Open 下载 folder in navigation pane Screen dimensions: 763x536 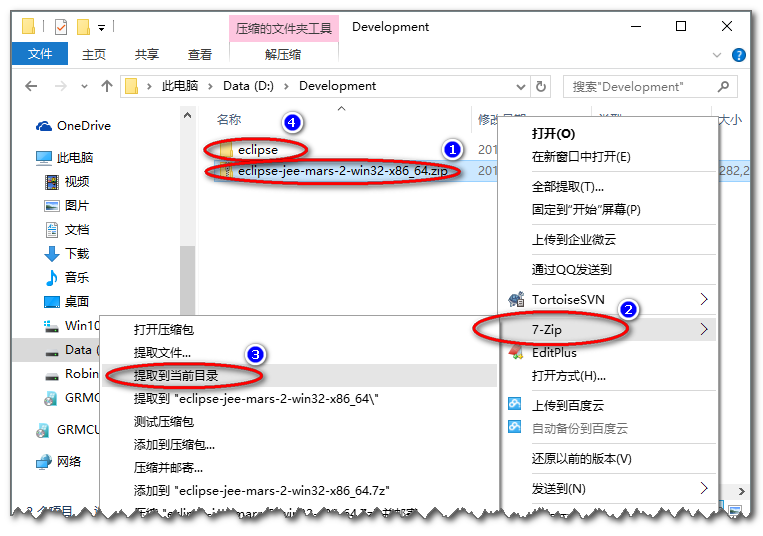point(67,253)
